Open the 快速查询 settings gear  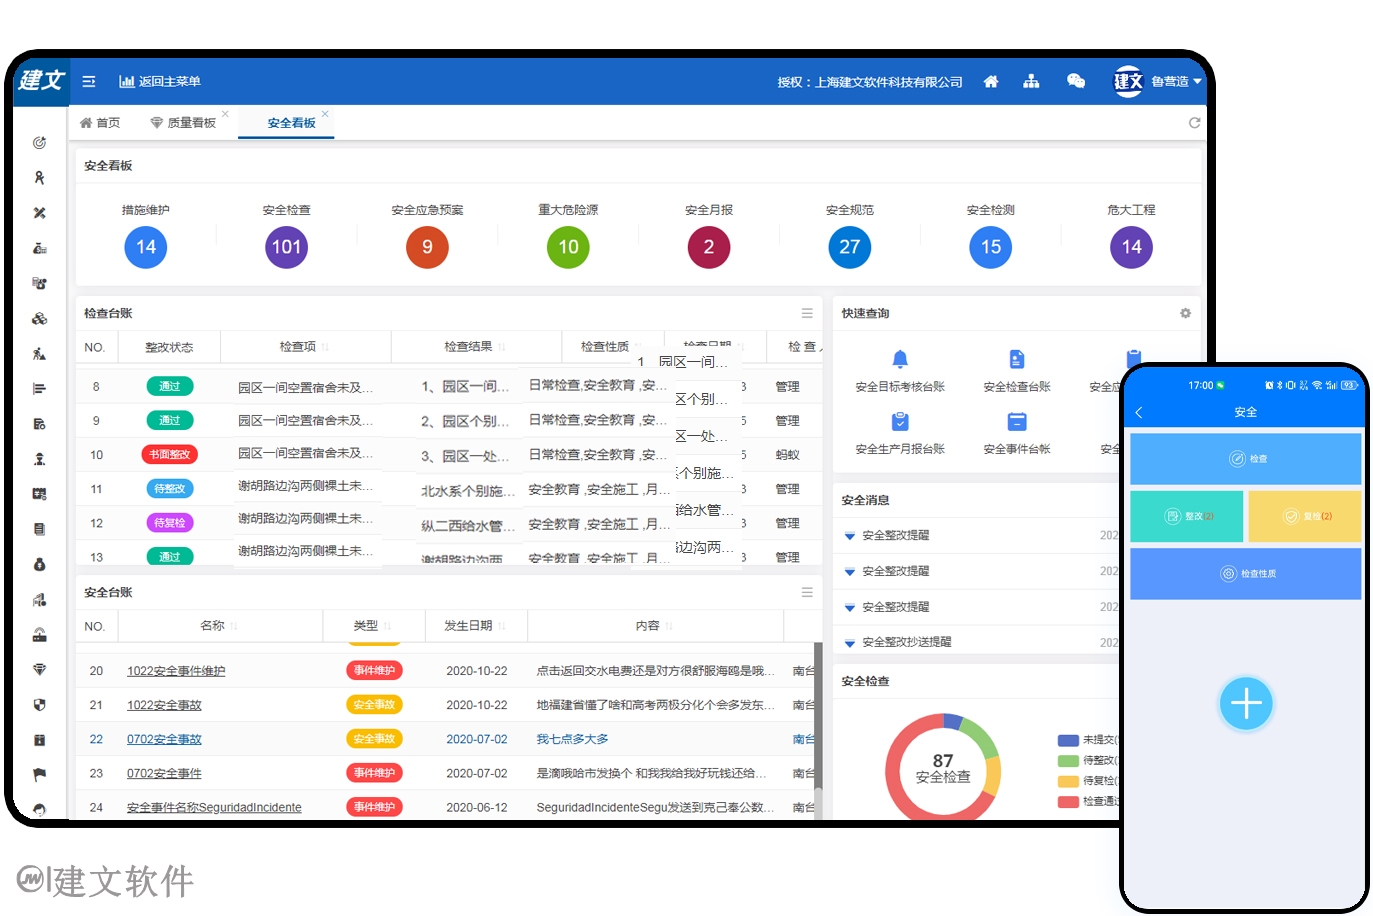pyautogui.click(x=1185, y=313)
